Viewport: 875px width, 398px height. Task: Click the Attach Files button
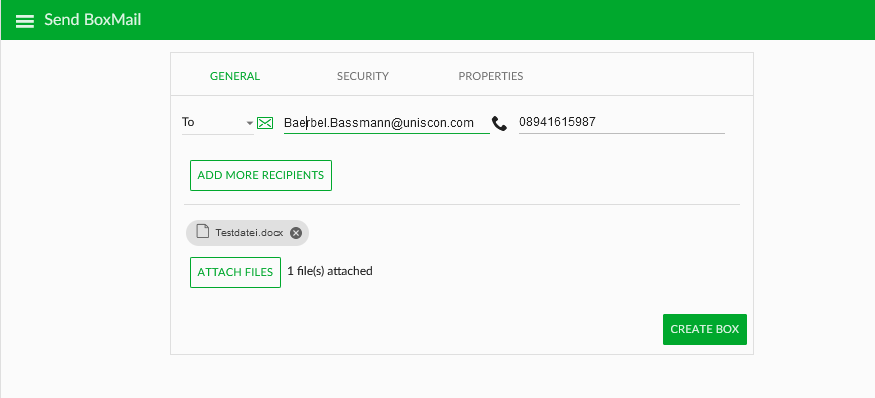(235, 272)
